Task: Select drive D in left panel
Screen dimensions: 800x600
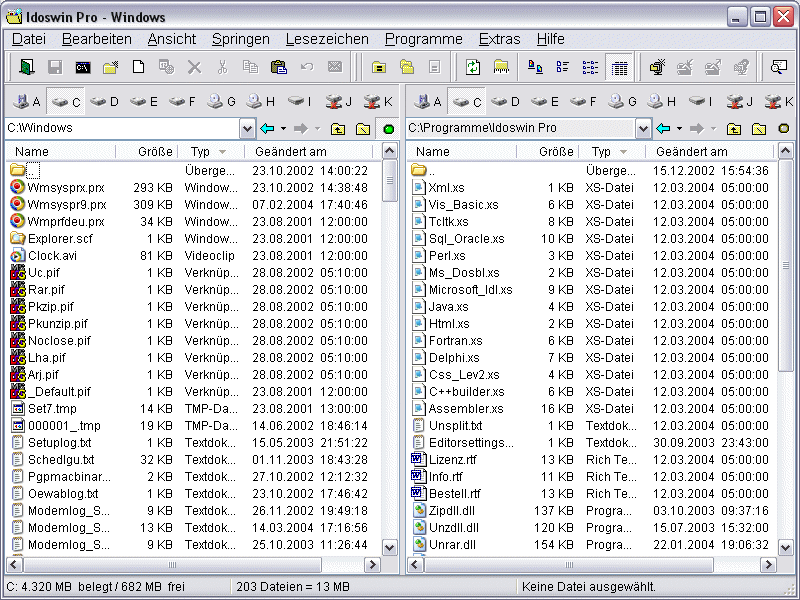Action: tap(104, 102)
